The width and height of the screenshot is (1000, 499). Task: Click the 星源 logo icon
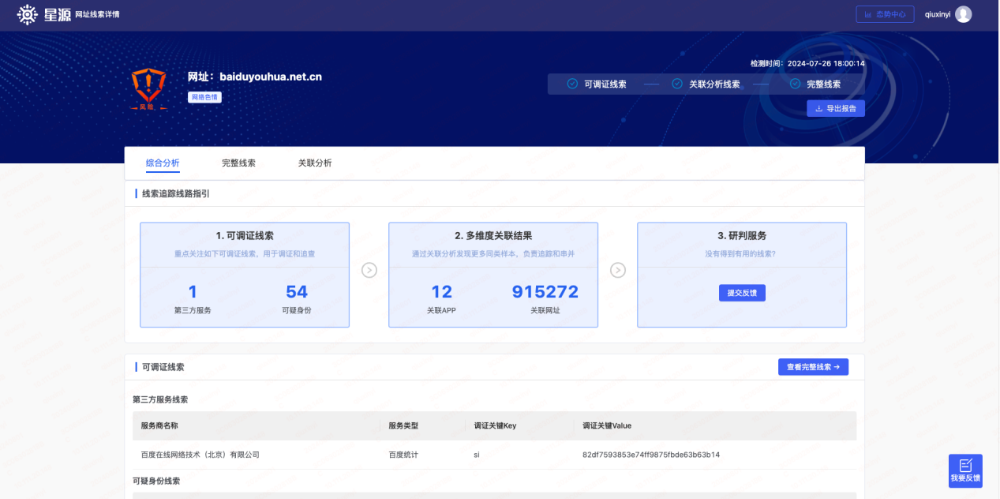[x=27, y=14]
